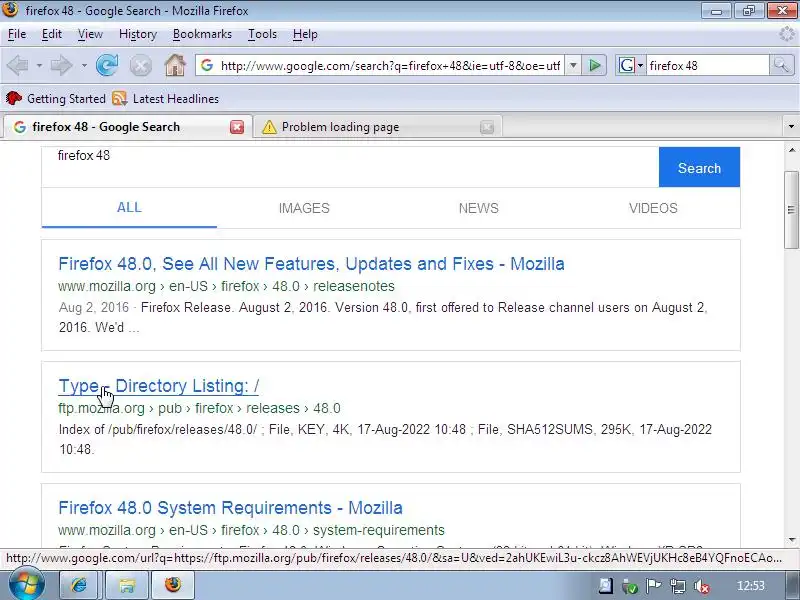Click the muted volume tray icon
800x600 pixels.
703,586
